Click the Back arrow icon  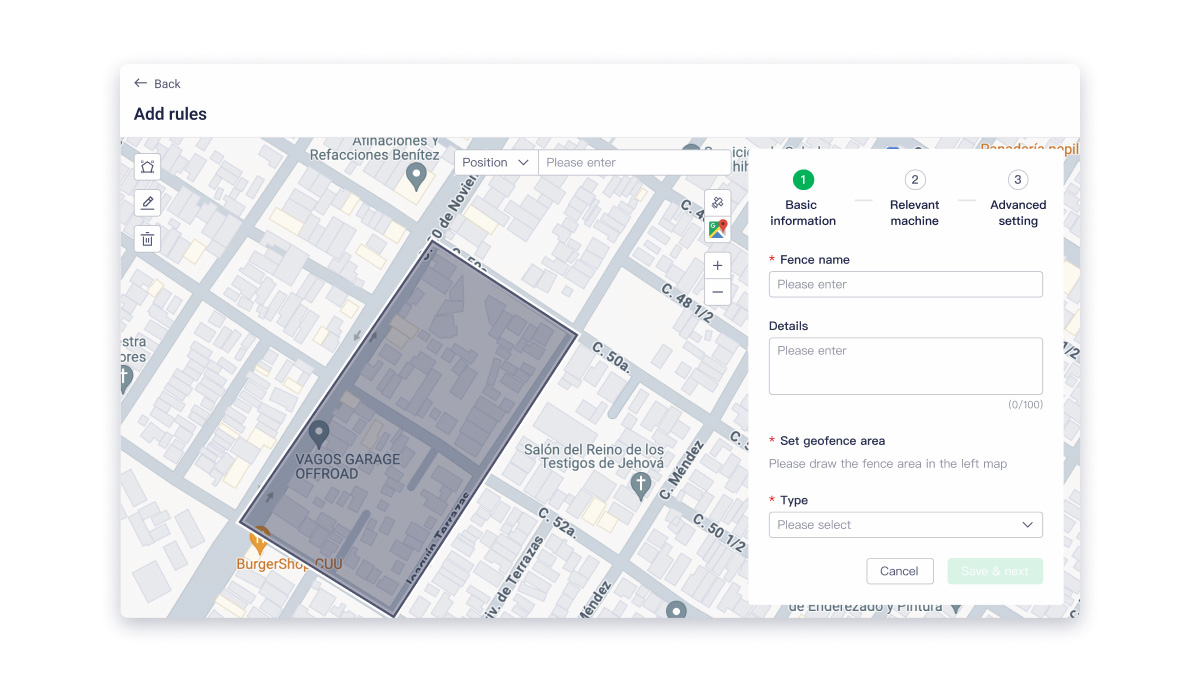click(x=141, y=83)
